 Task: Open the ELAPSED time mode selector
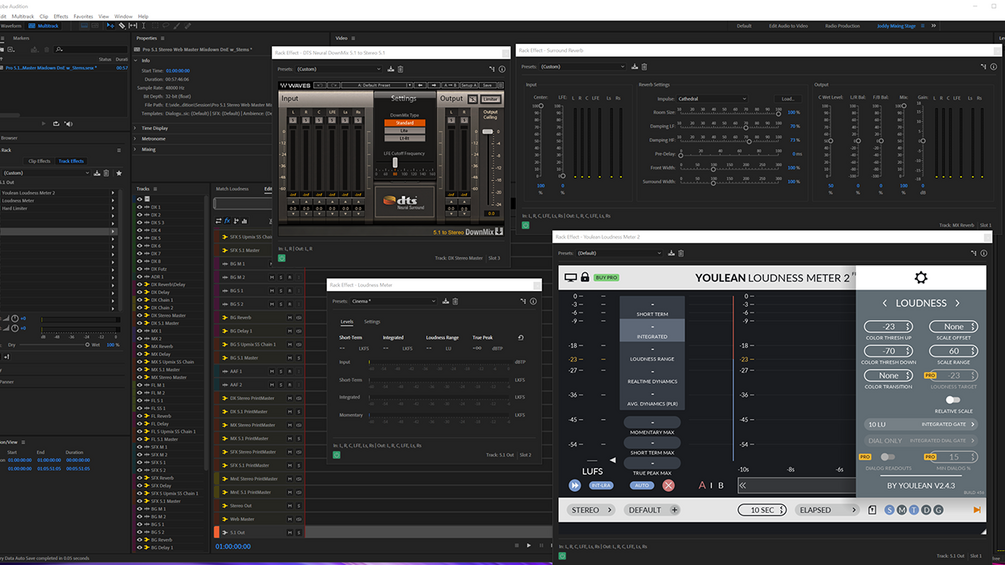826,510
